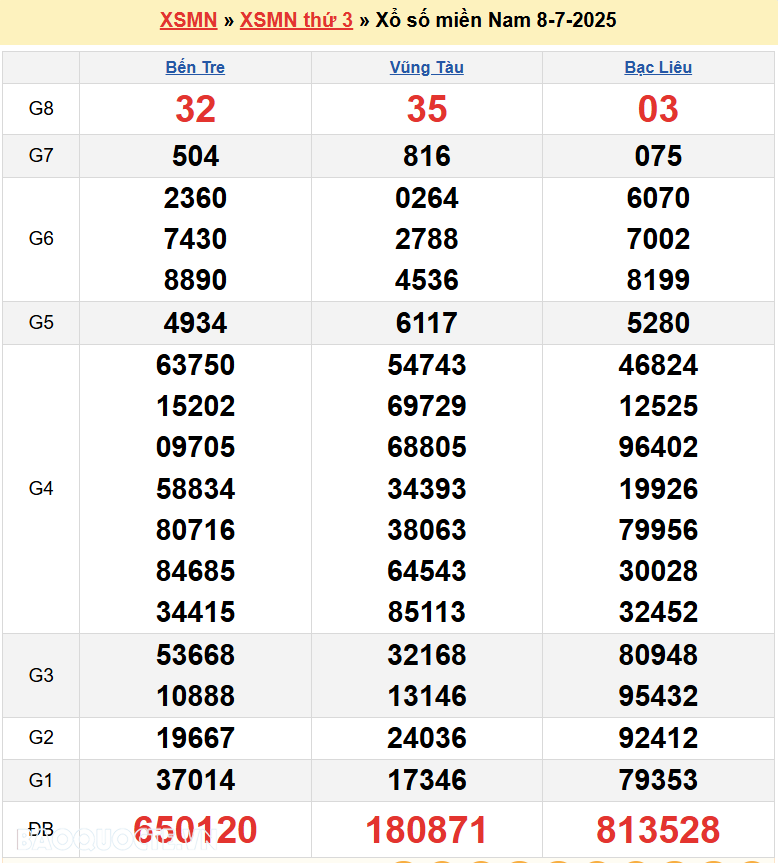Click the G8 result 03 for Bạc Liêu
This screenshot has height=863, width=778.
658,109
